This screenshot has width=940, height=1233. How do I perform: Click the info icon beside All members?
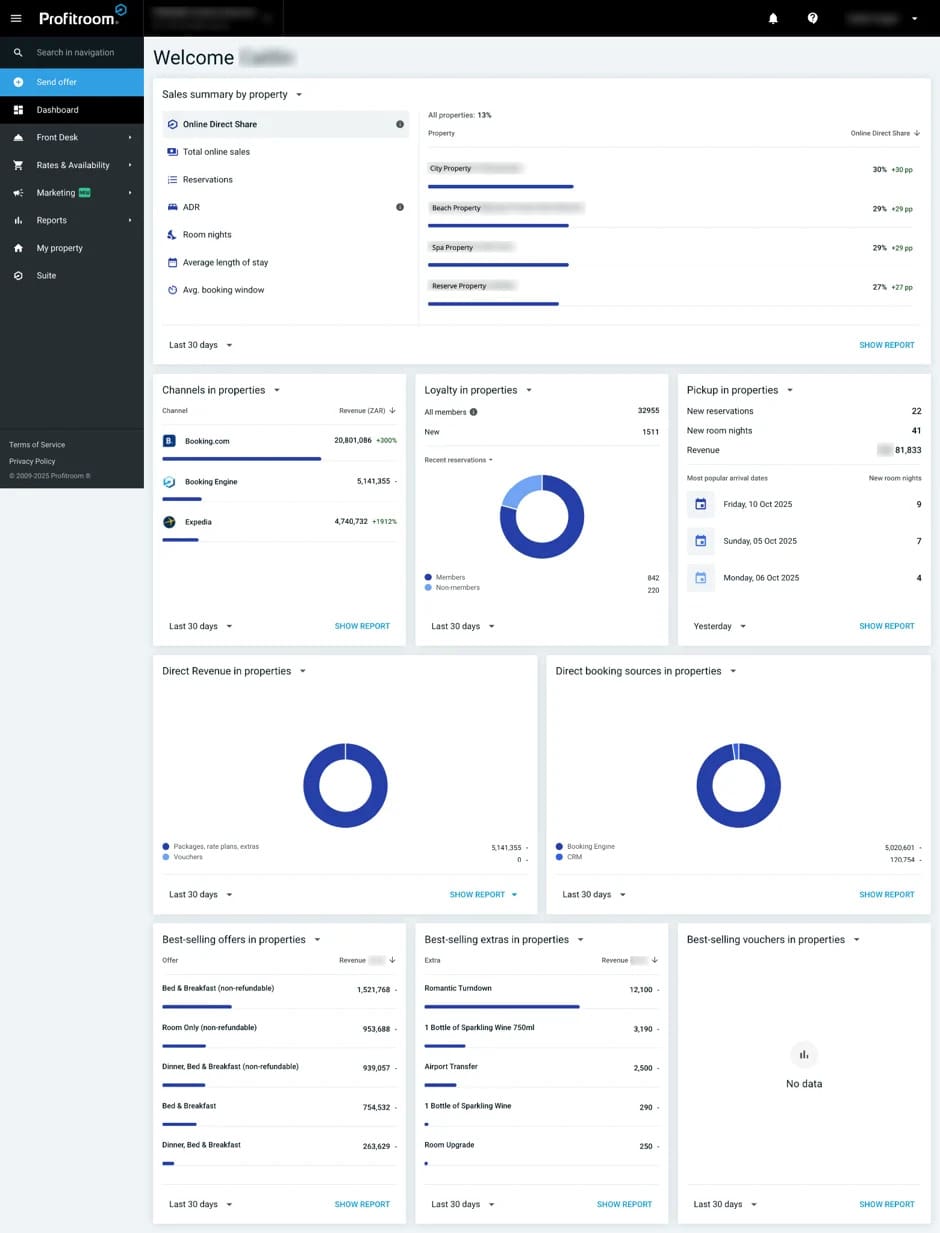click(x=473, y=411)
